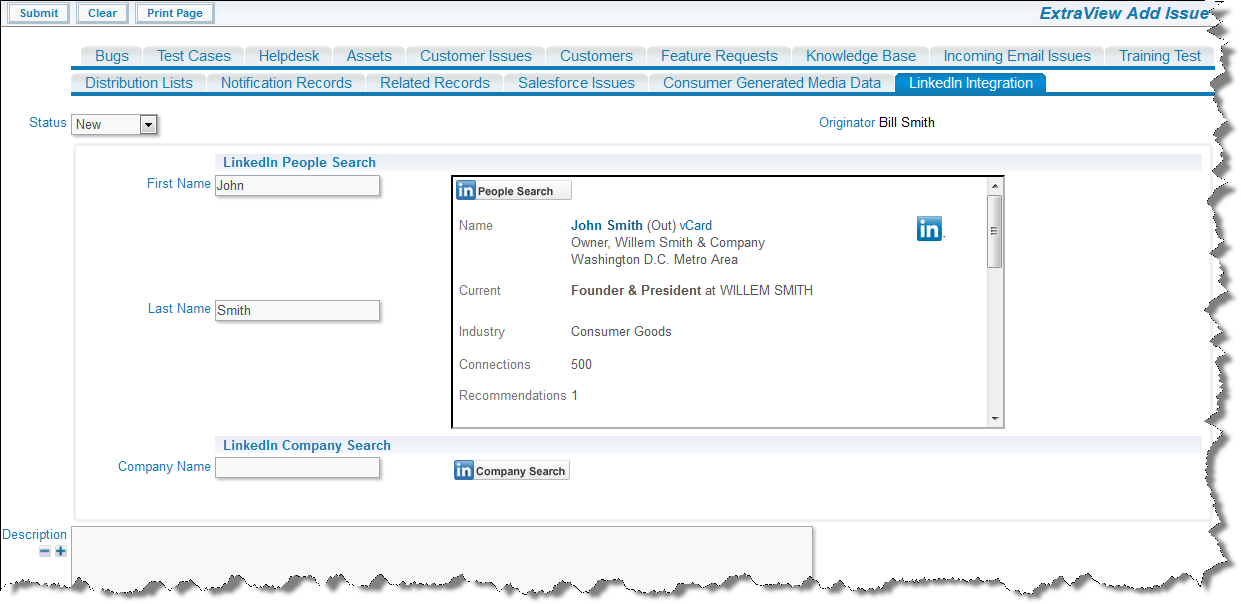
Task: Open the Feature Requests tab
Action: click(719, 56)
